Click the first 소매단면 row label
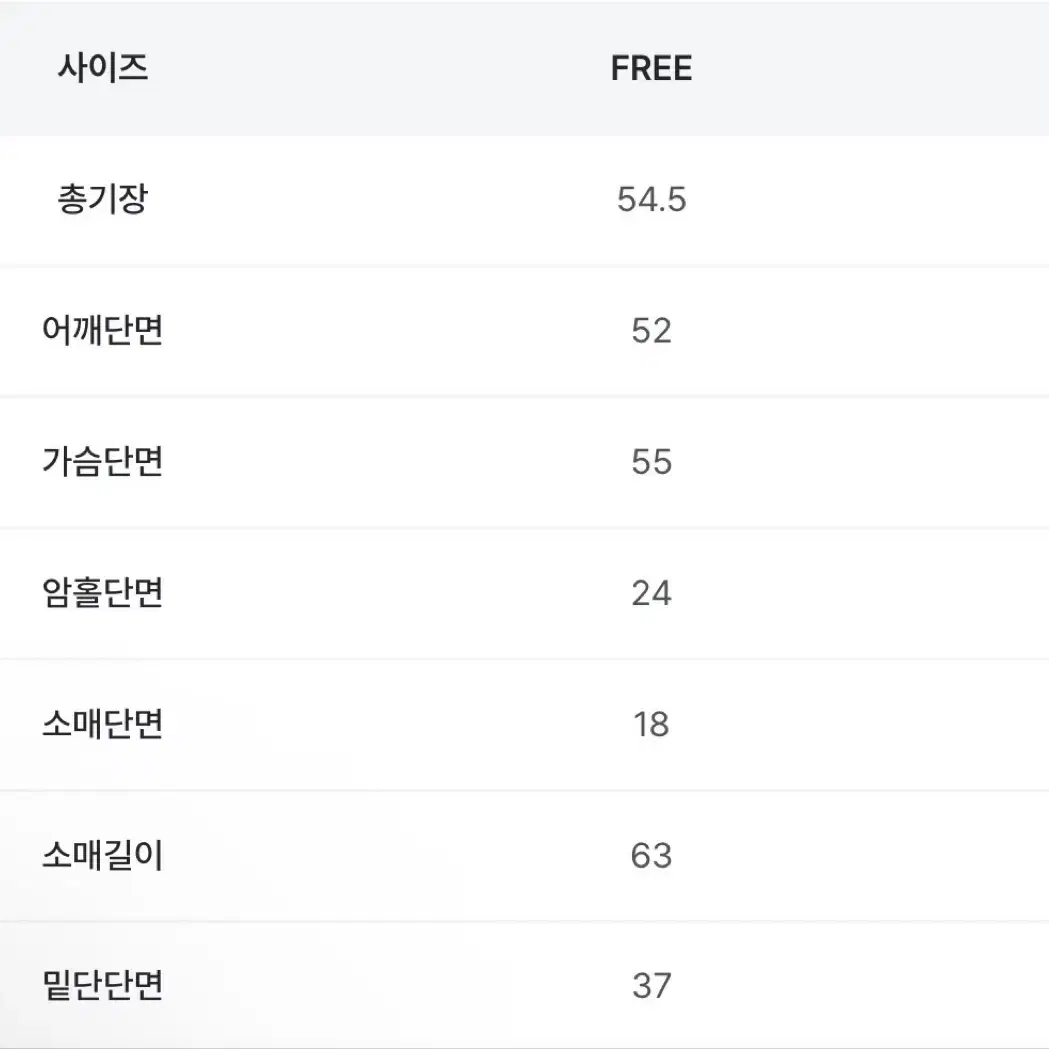The image size is (1049, 1049). [102, 723]
